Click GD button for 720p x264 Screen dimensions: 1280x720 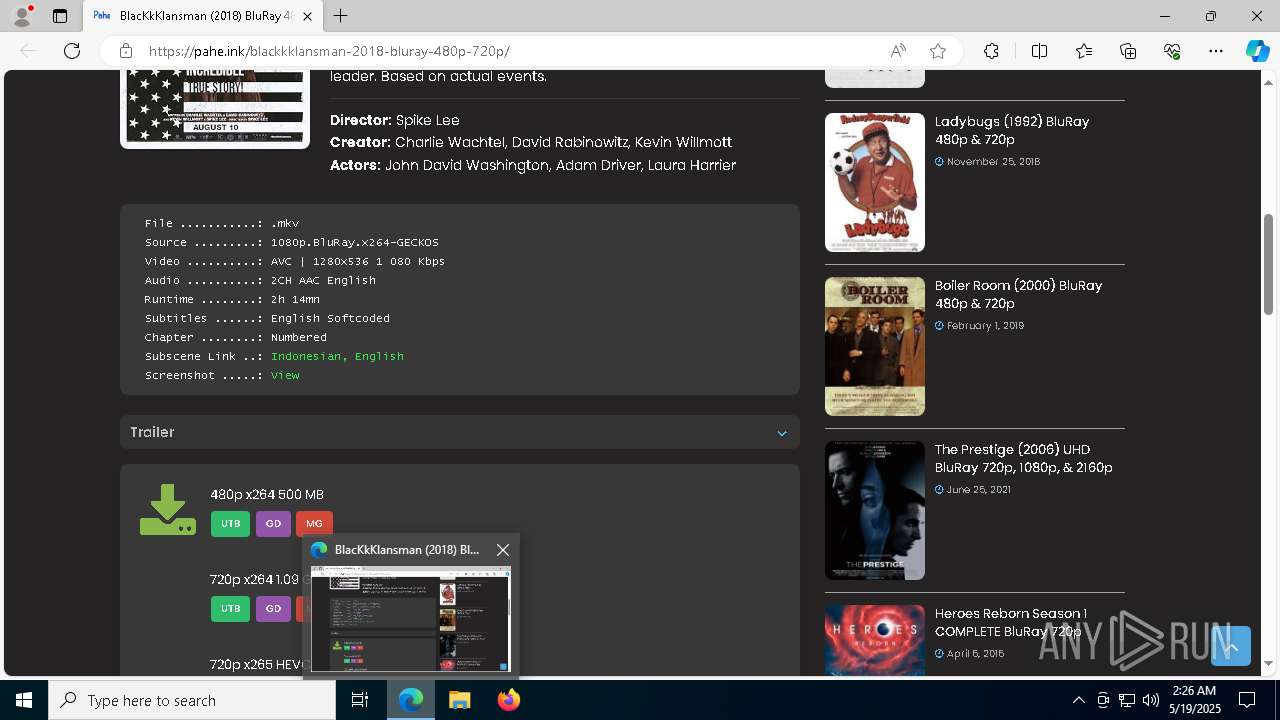coord(273,608)
